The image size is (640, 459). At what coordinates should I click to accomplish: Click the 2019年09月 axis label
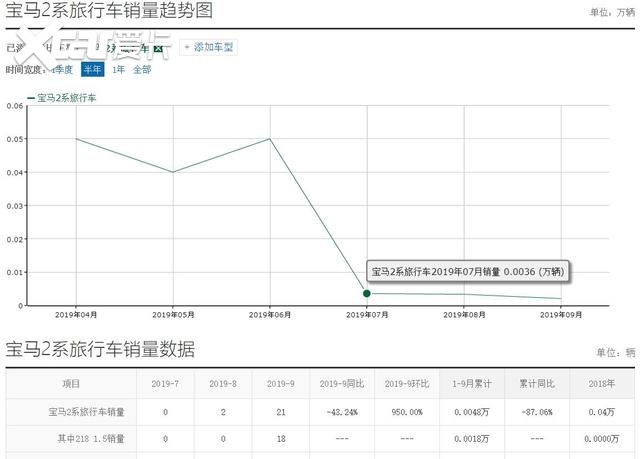pyautogui.click(x=561, y=315)
